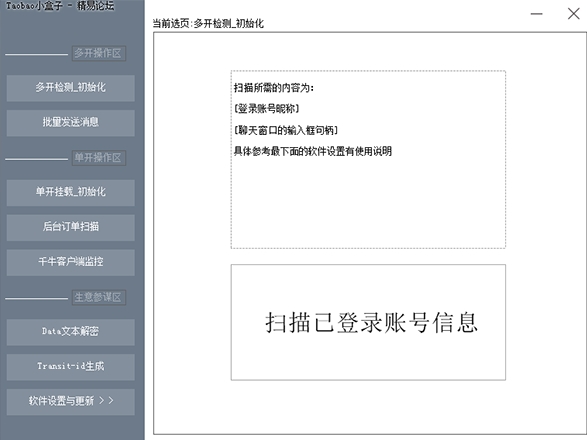The width and height of the screenshot is (587, 440).
Task: Close the application window
Action: pyautogui.click(x=573, y=14)
